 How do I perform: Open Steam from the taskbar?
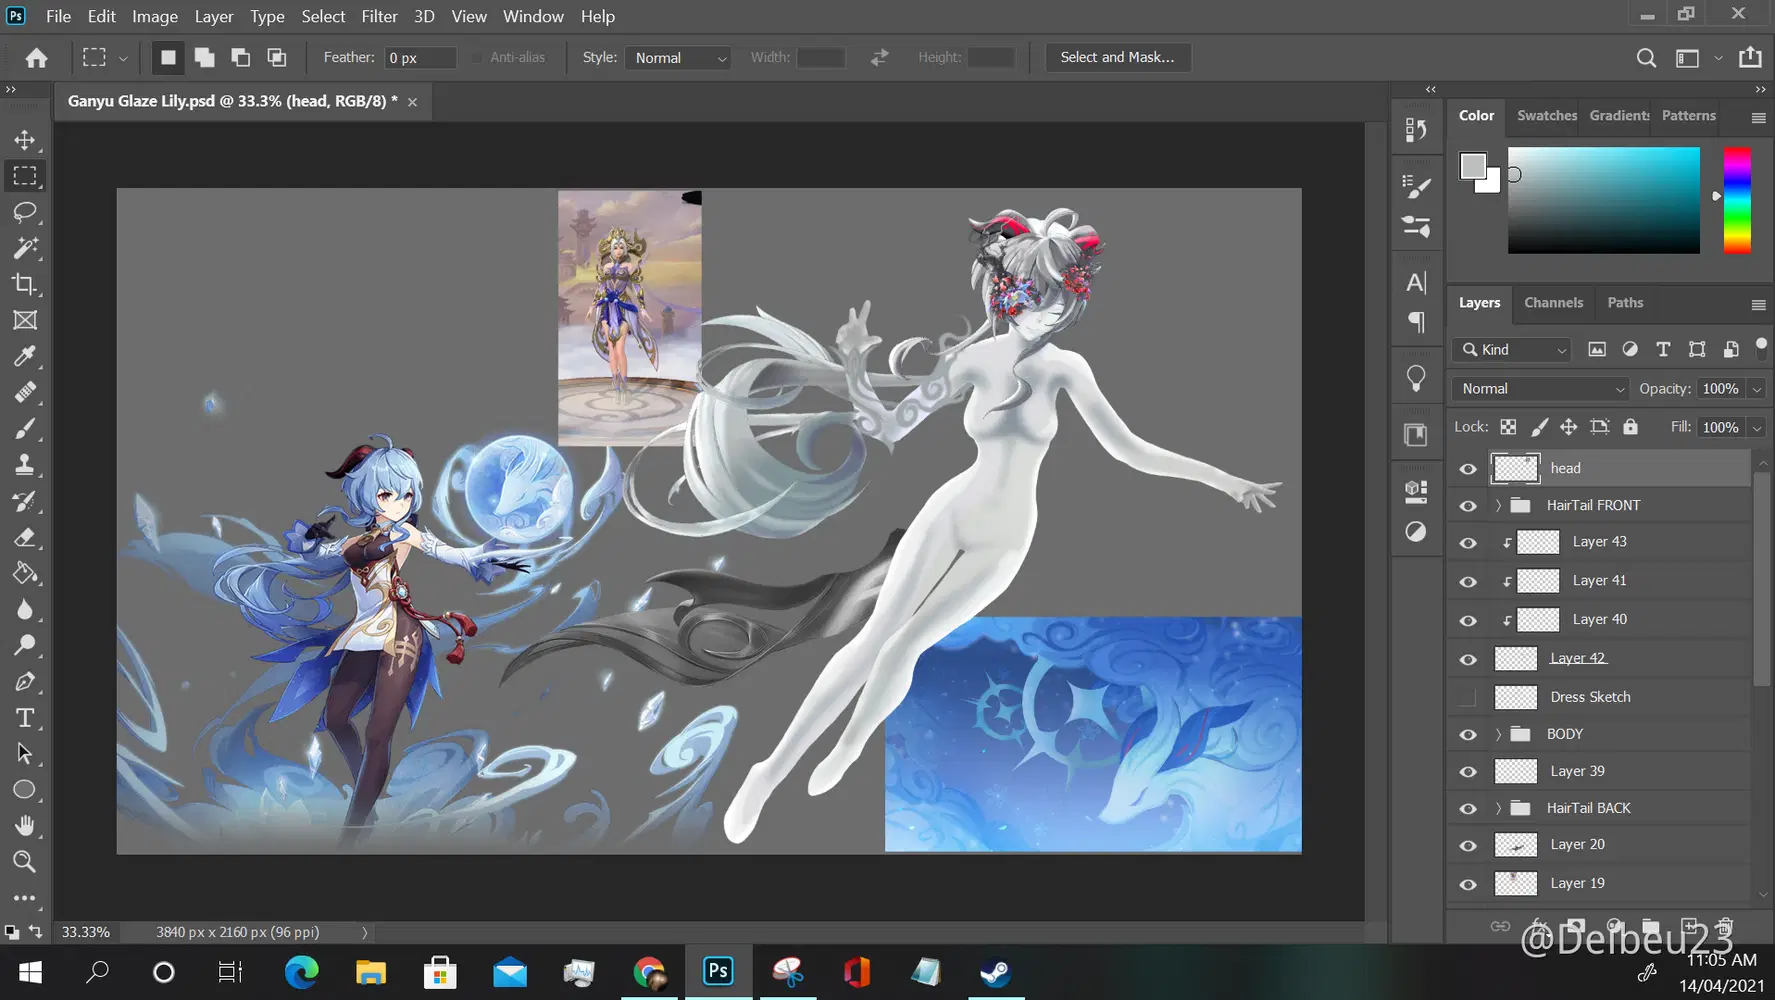point(995,972)
